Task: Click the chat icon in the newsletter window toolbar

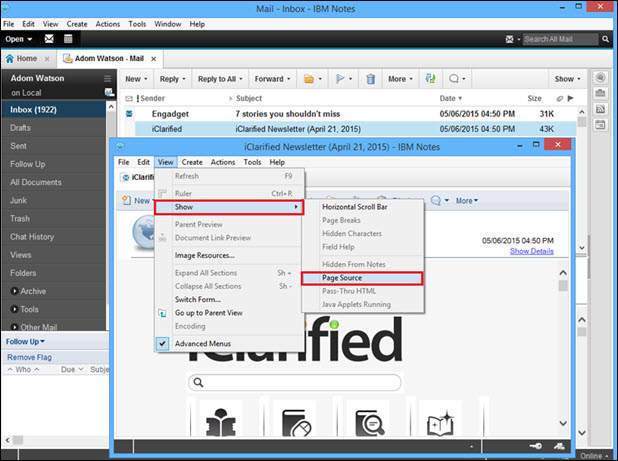Action: (436, 201)
